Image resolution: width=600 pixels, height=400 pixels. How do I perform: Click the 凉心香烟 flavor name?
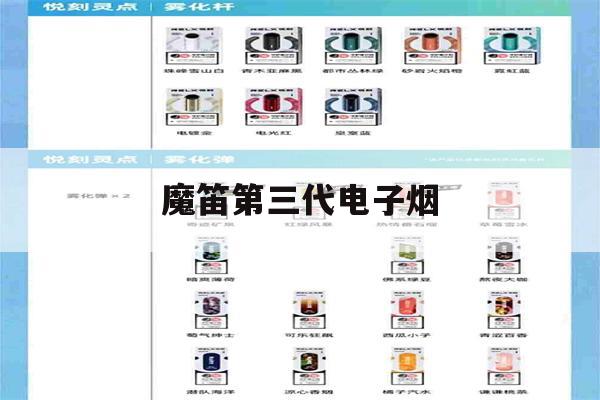tap(309, 392)
